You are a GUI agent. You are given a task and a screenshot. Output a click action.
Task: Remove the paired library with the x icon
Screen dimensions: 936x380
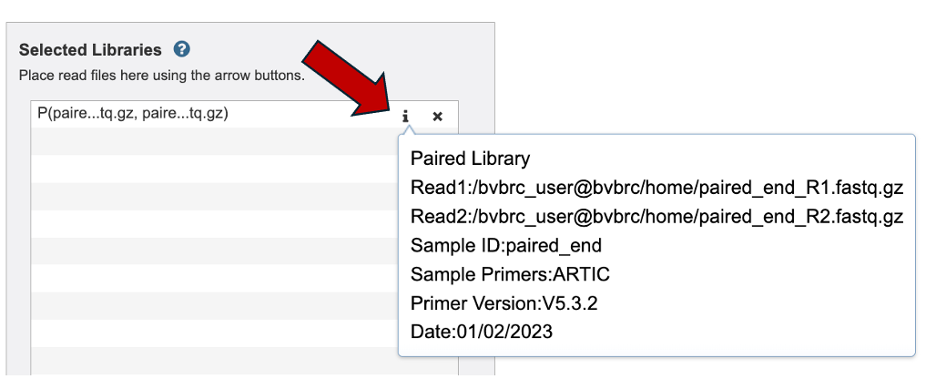(438, 116)
